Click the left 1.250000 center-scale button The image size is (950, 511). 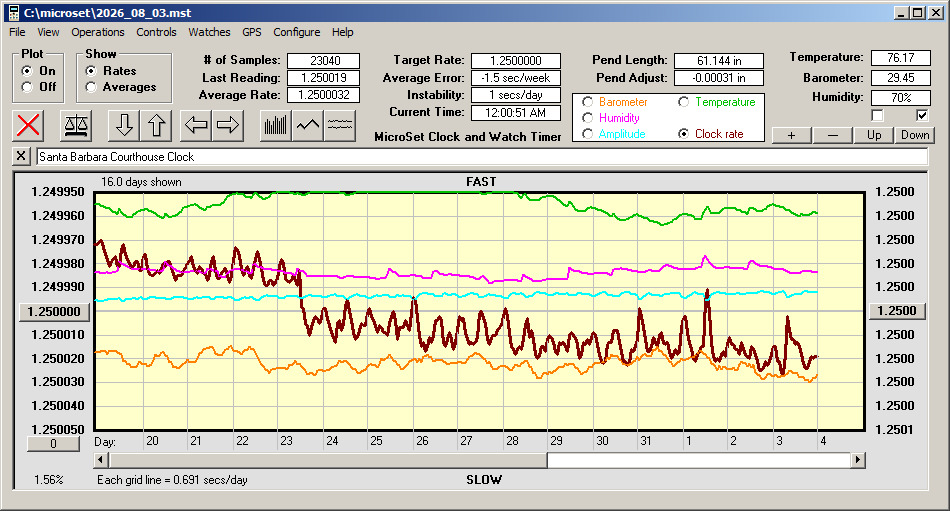(54, 312)
